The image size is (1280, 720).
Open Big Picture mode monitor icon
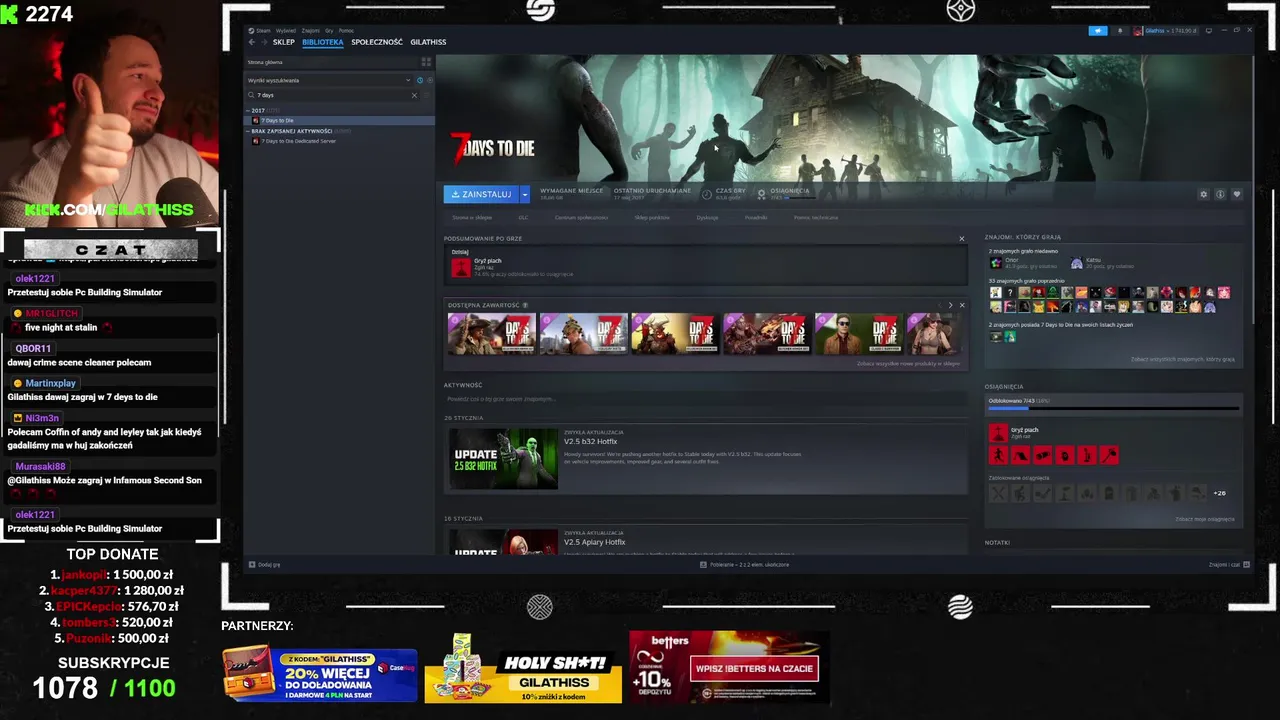tap(1209, 30)
